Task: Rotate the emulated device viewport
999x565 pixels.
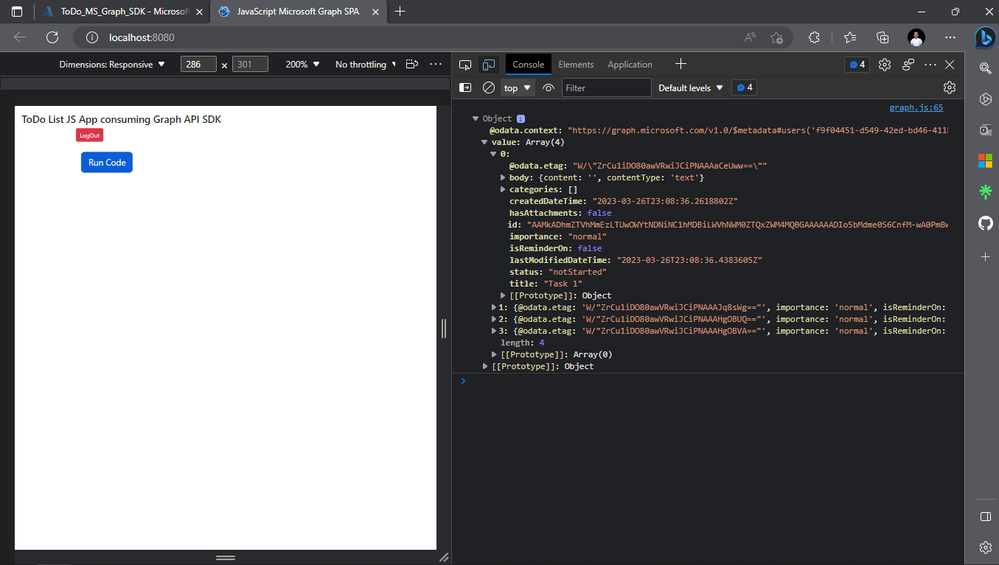Action: (412, 64)
